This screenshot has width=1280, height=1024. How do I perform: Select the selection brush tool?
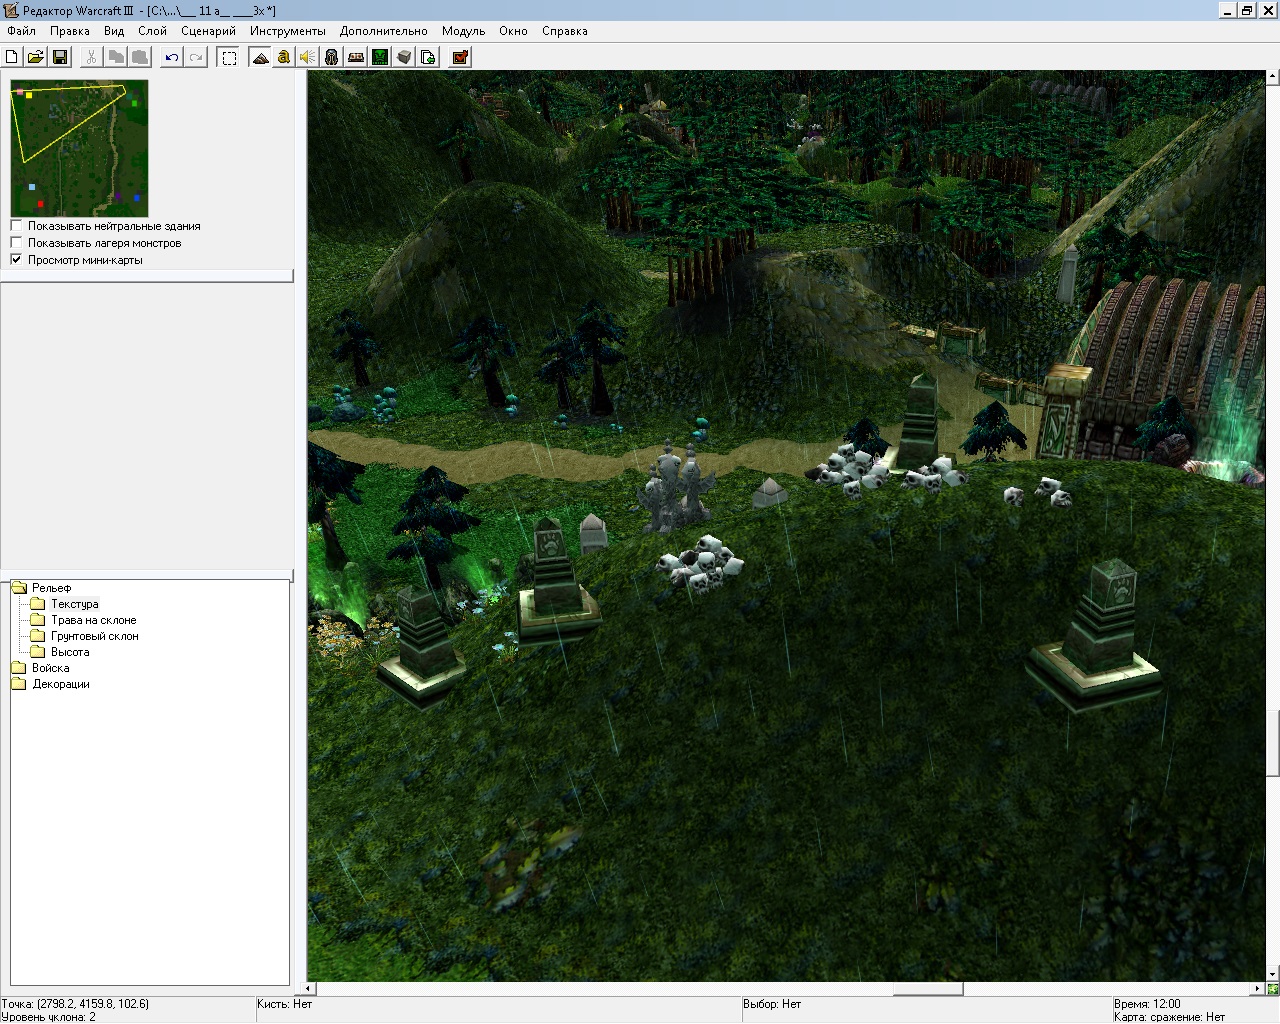click(x=229, y=57)
